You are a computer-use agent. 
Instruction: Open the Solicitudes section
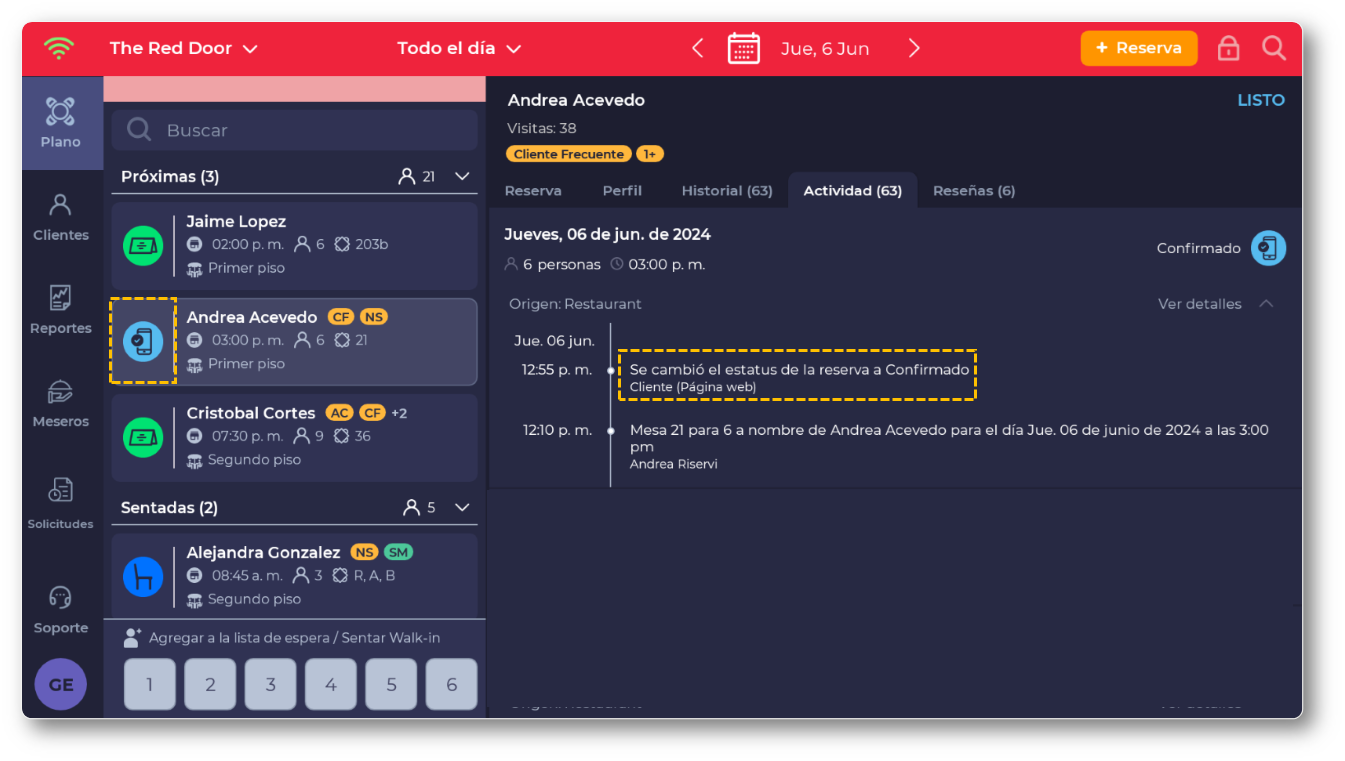(61, 503)
